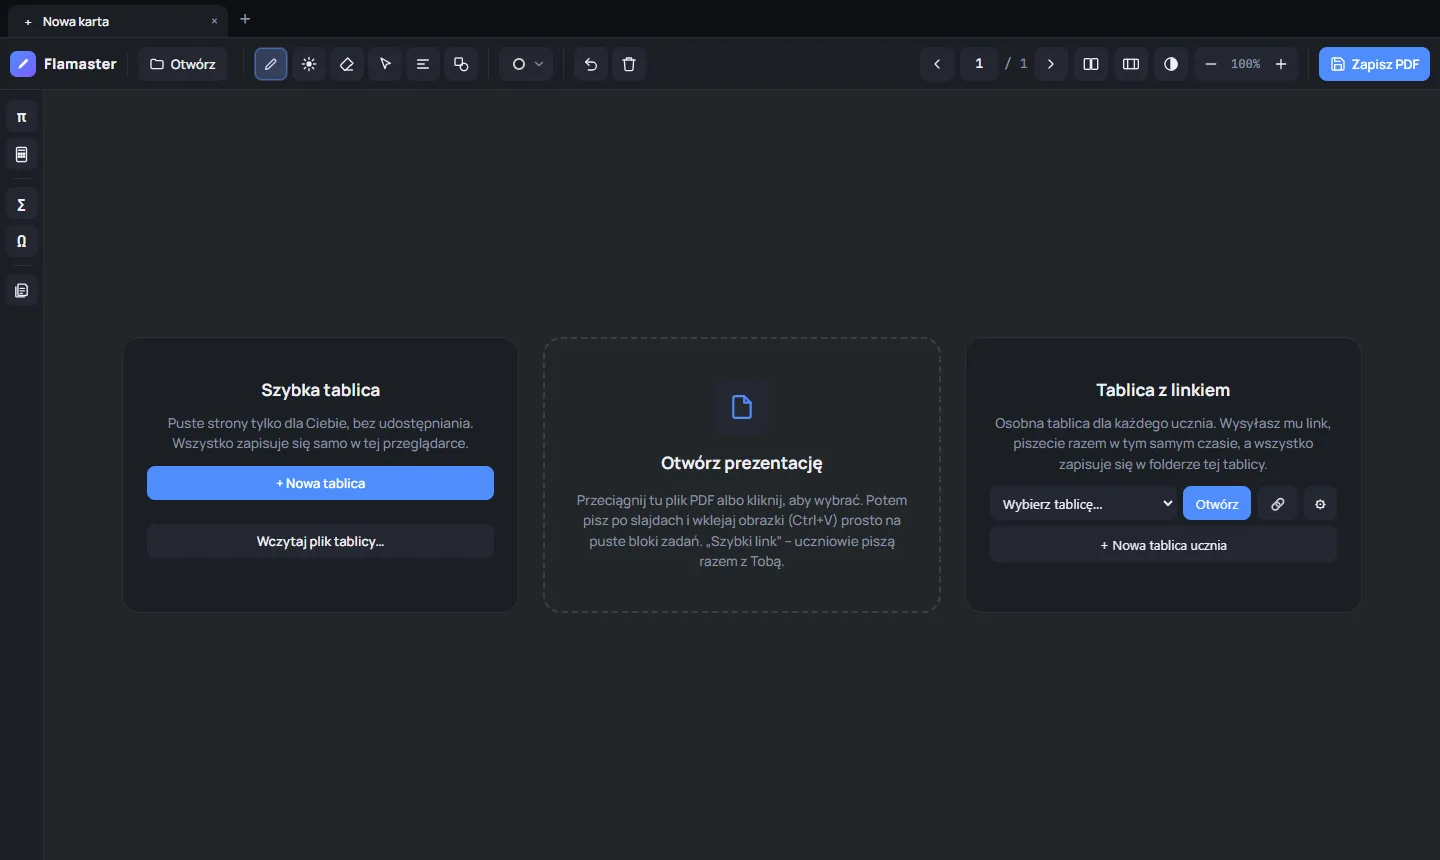The height and width of the screenshot is (860, 1440).
Task: Click '+ Nowa tablica ucznia' button
Action: coord(1163,545)
